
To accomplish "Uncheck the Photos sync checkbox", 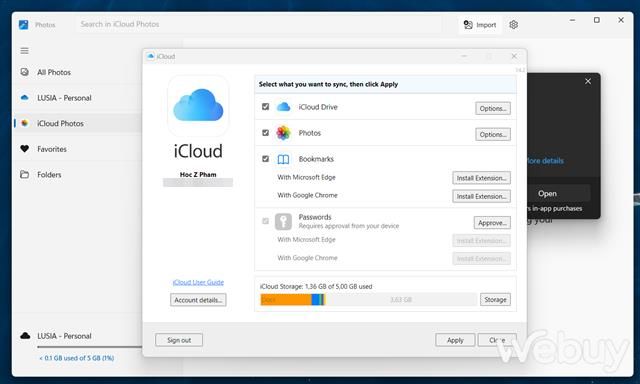I will (265, 133).
